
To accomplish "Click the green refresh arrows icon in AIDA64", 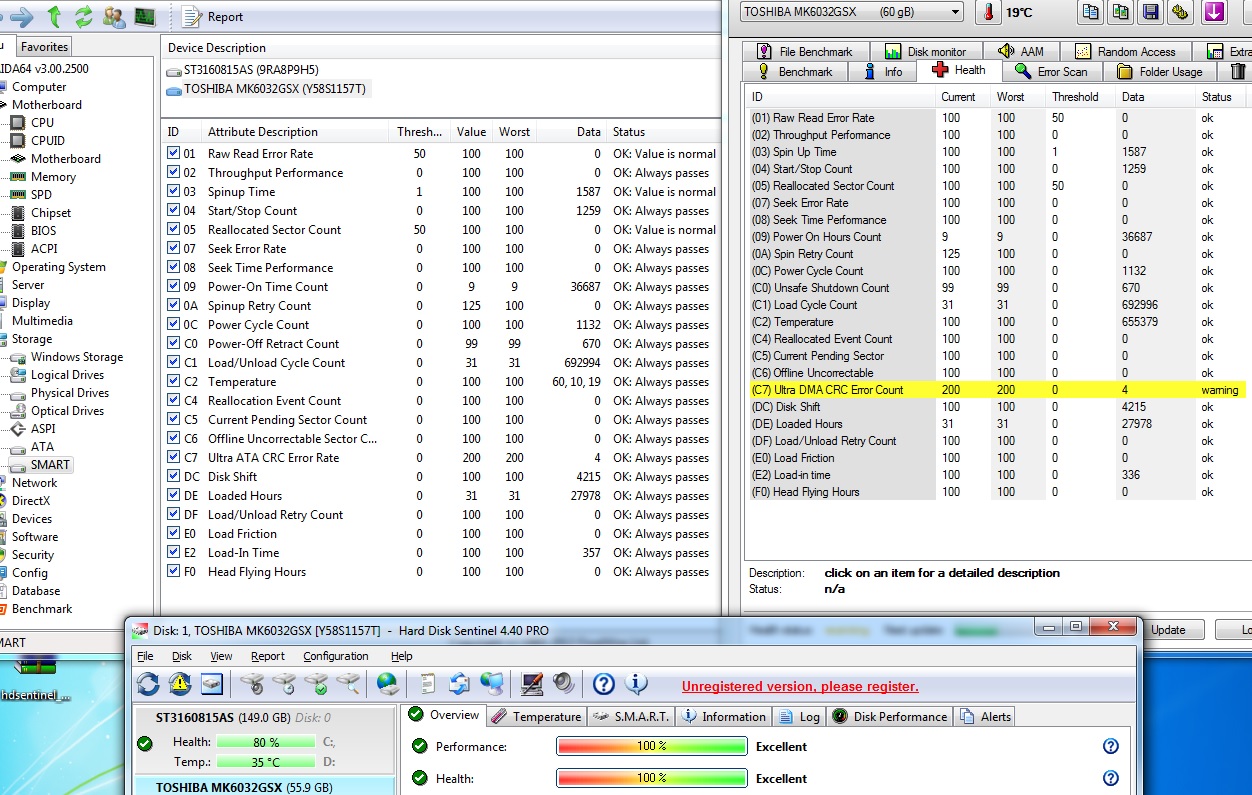I will pos(84,17).
